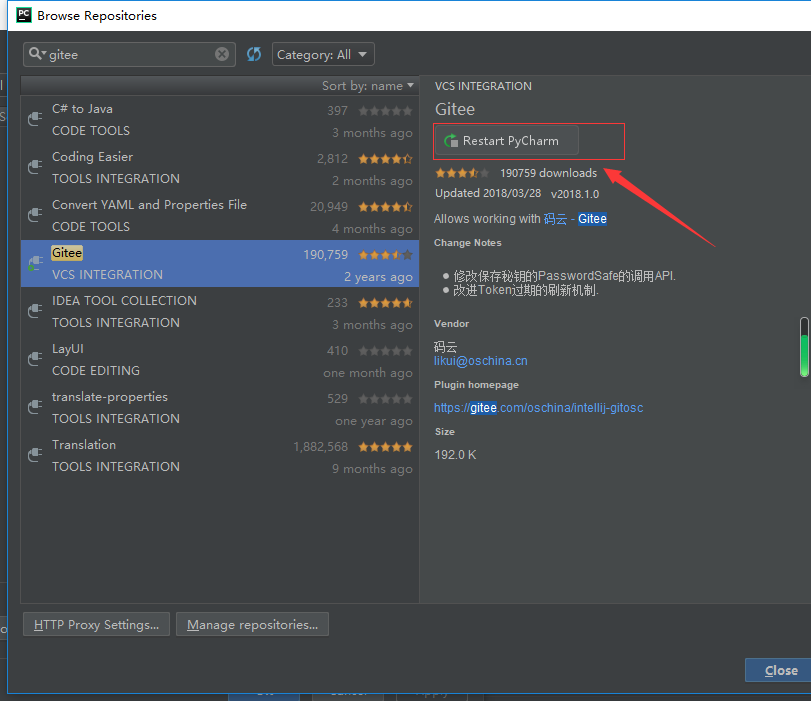Close the Browse Repositories dialog
The image size is (811, 701).
(780, 670)
